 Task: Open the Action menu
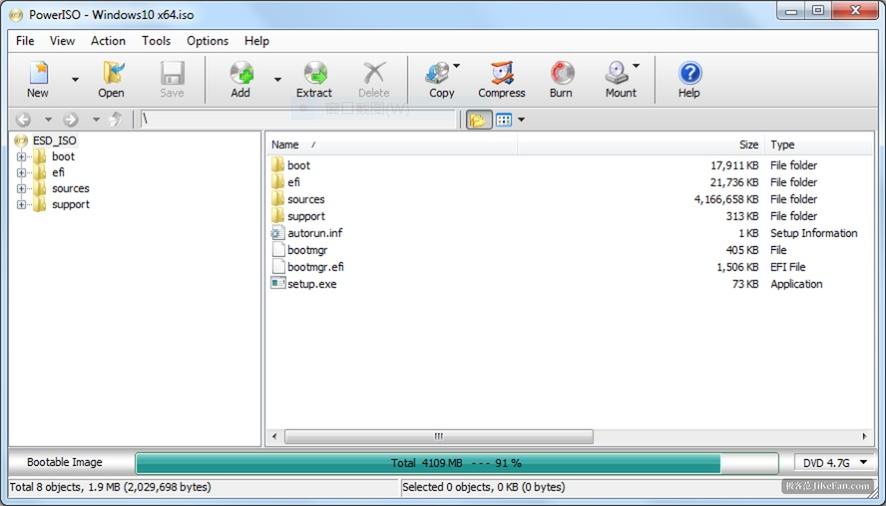pyautogui.click(x=108, y=41)
